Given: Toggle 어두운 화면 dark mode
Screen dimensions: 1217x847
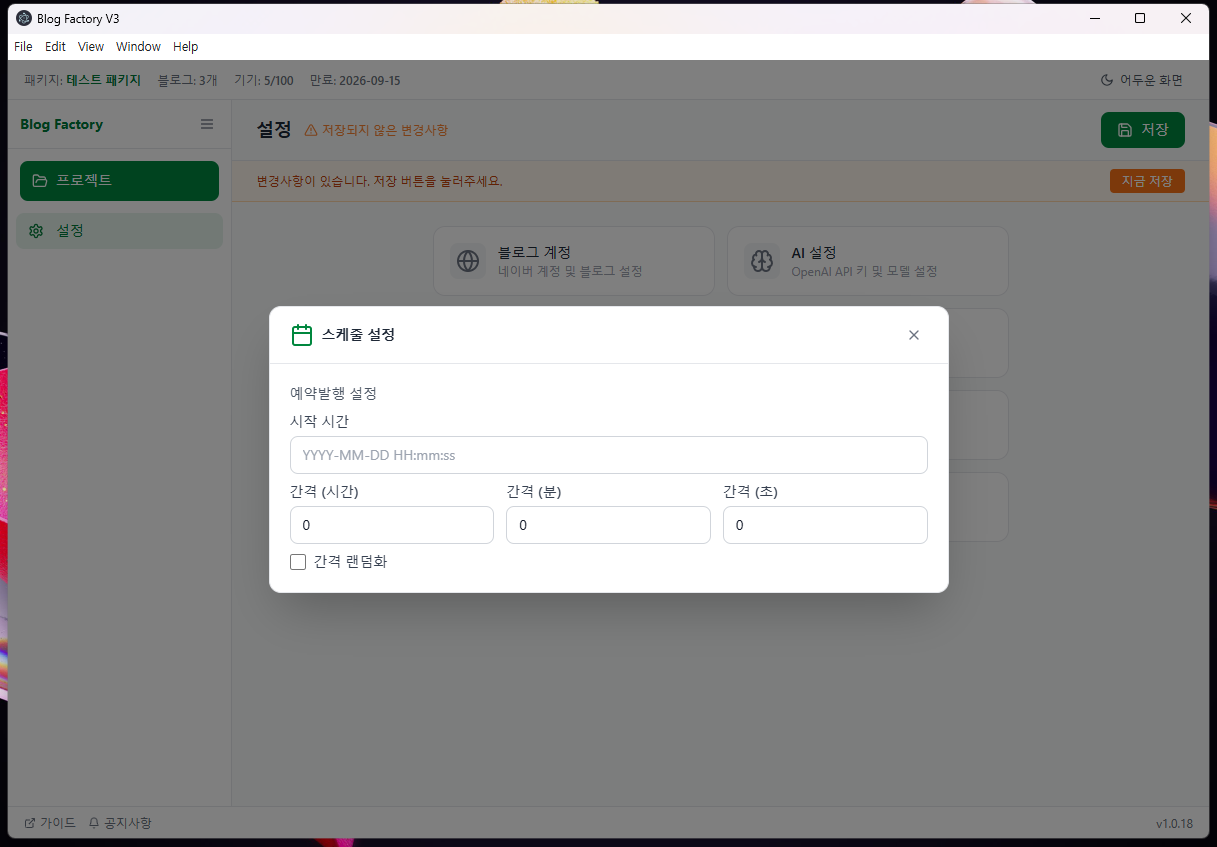Looking at the screenshot, I should tap(1140, 80).
